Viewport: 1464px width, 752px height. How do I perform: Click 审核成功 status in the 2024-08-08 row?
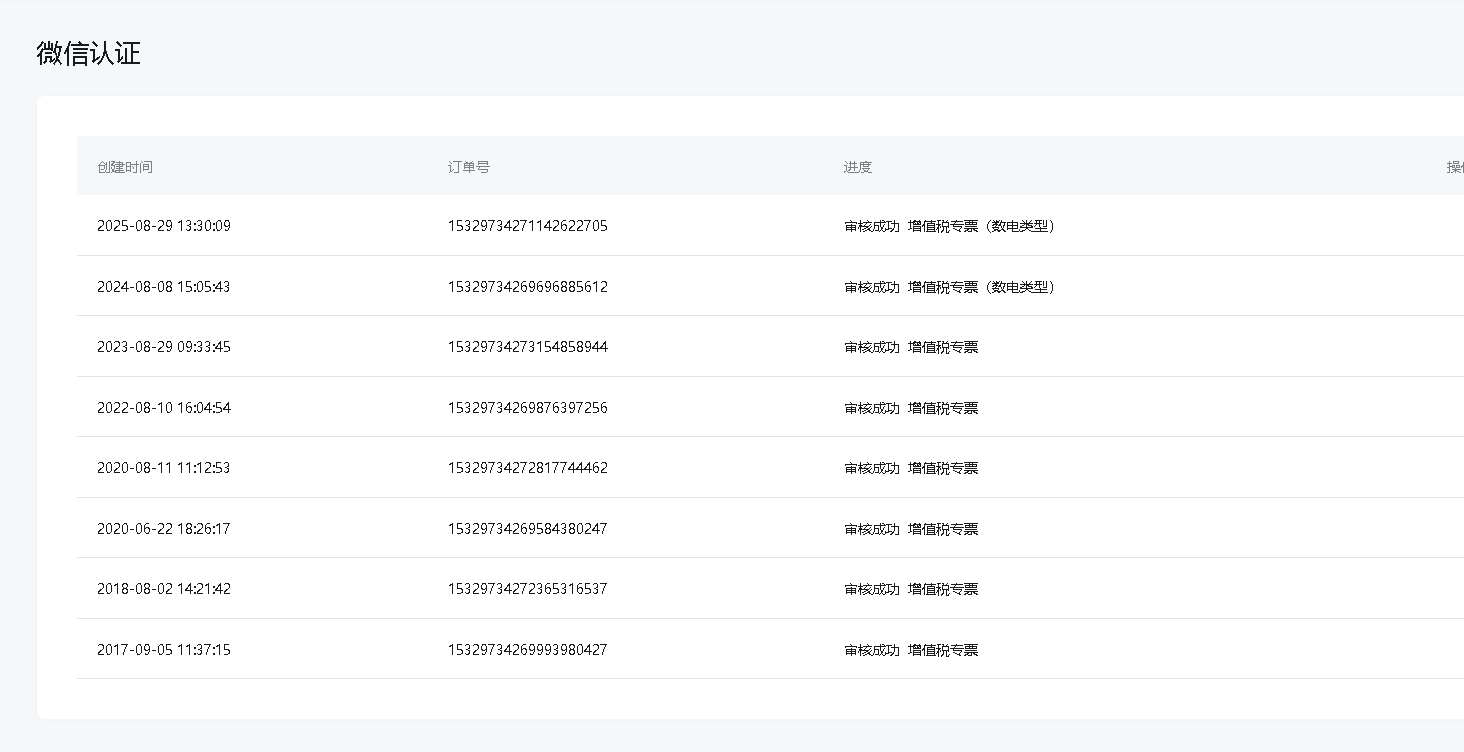(872, 287)
